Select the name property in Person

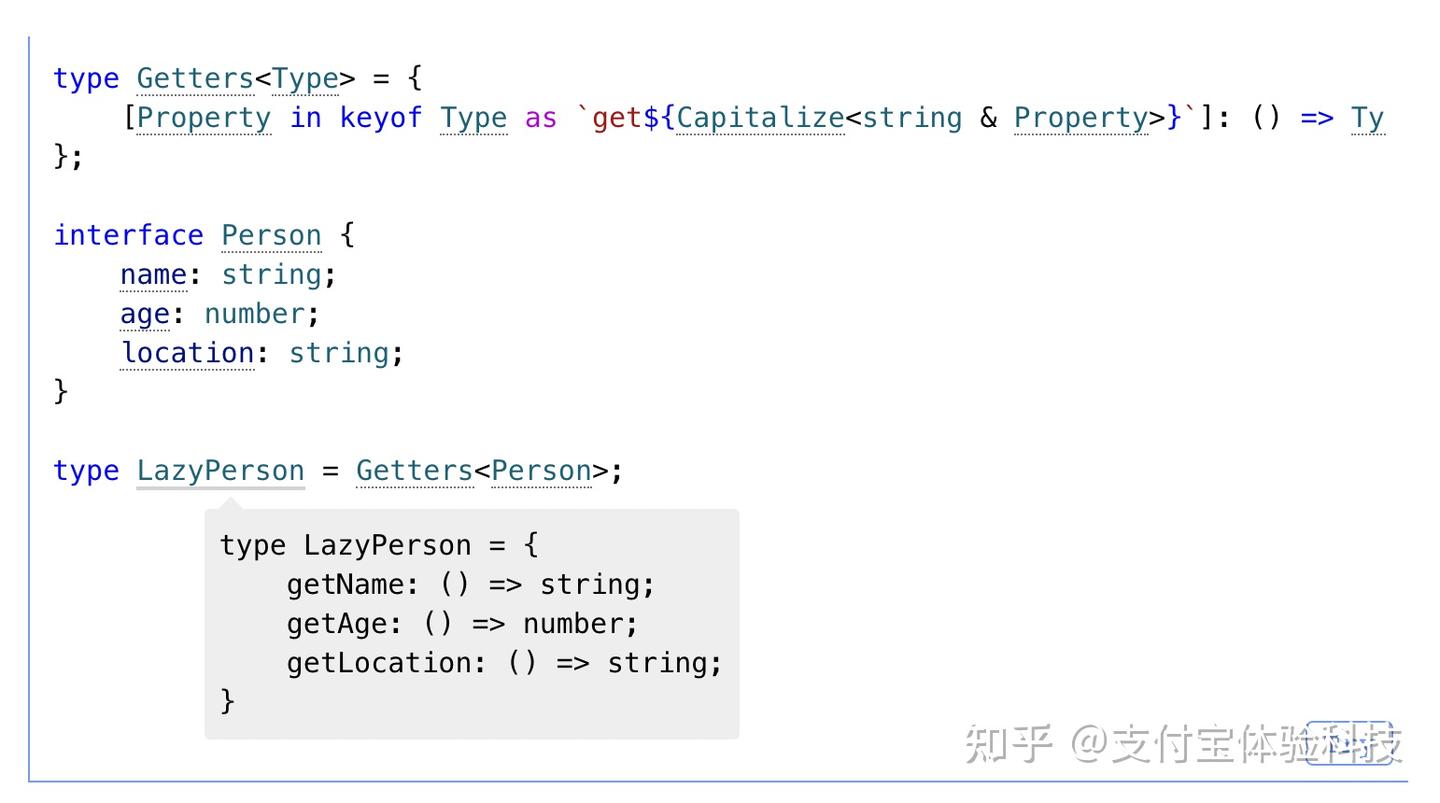tap(153, 275)
